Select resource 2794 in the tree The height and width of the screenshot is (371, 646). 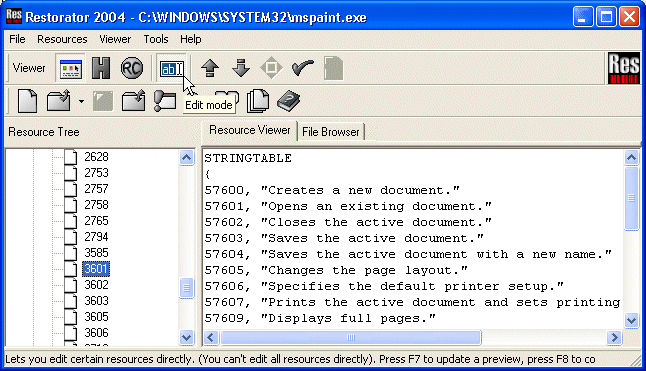click(96, 237)
